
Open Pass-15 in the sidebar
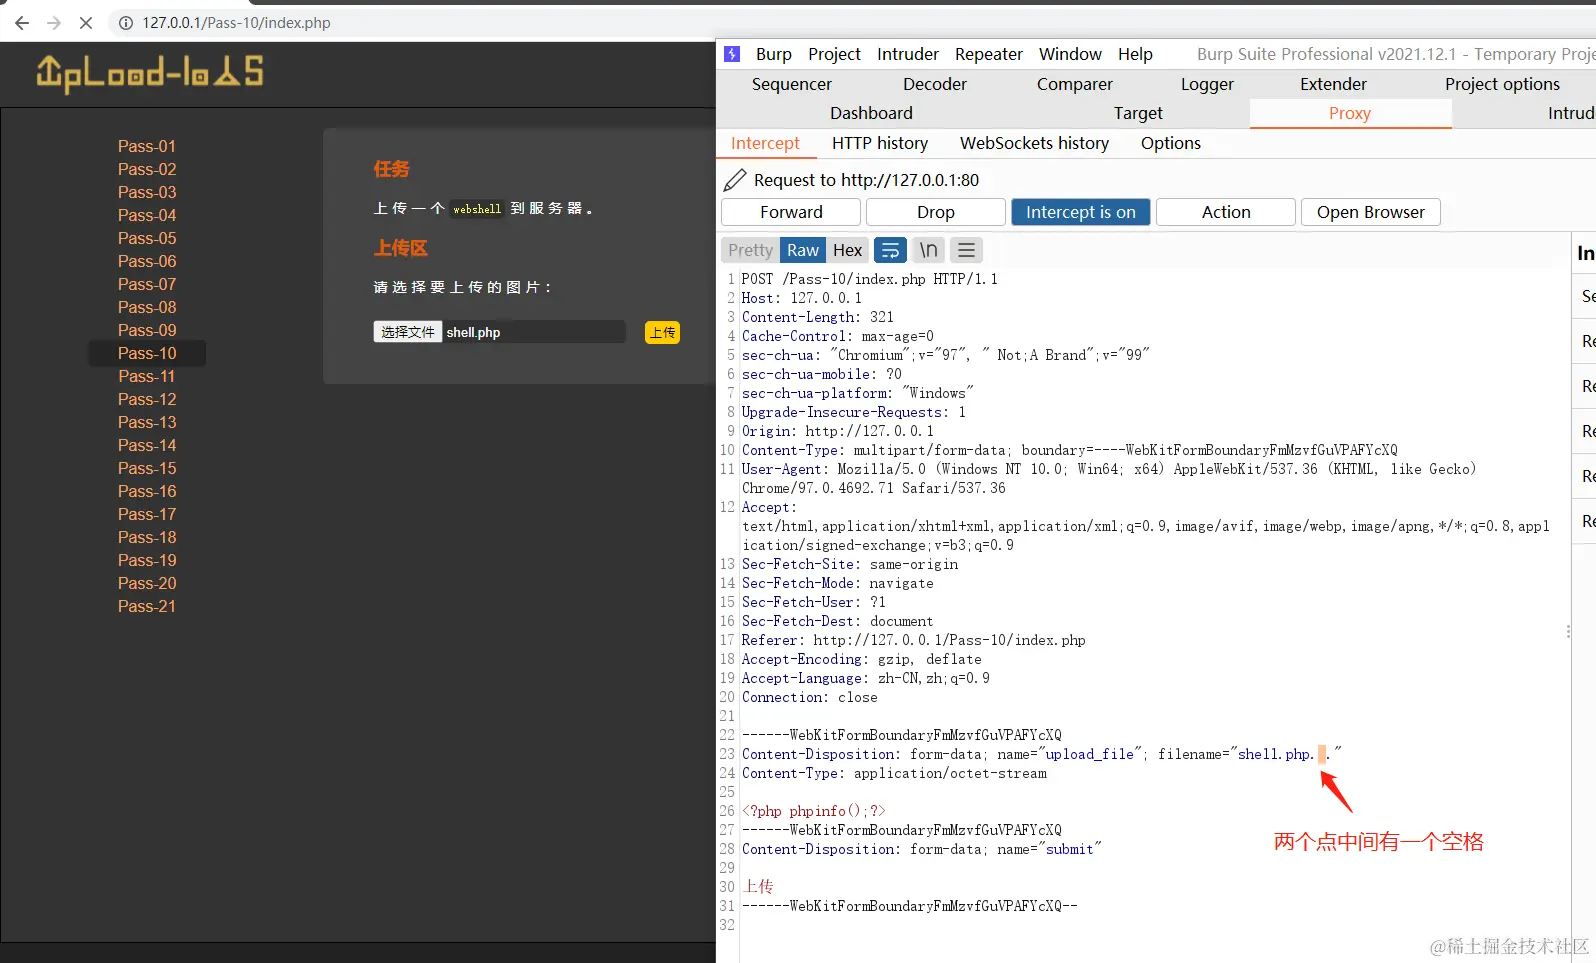pyautogui.click(x=147, y=468)
